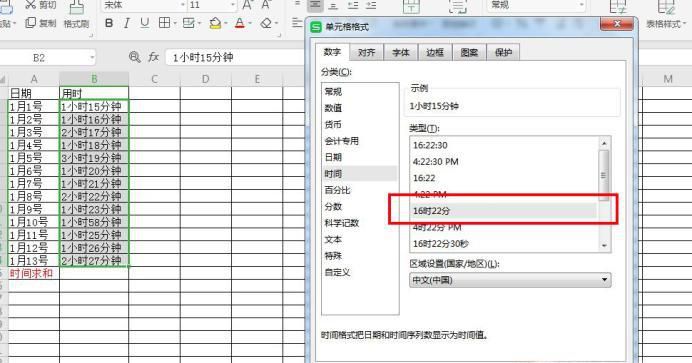Viewport: 692px width, 363px height.
Task: Click the cell borders icon
Action: pos(164,23)
